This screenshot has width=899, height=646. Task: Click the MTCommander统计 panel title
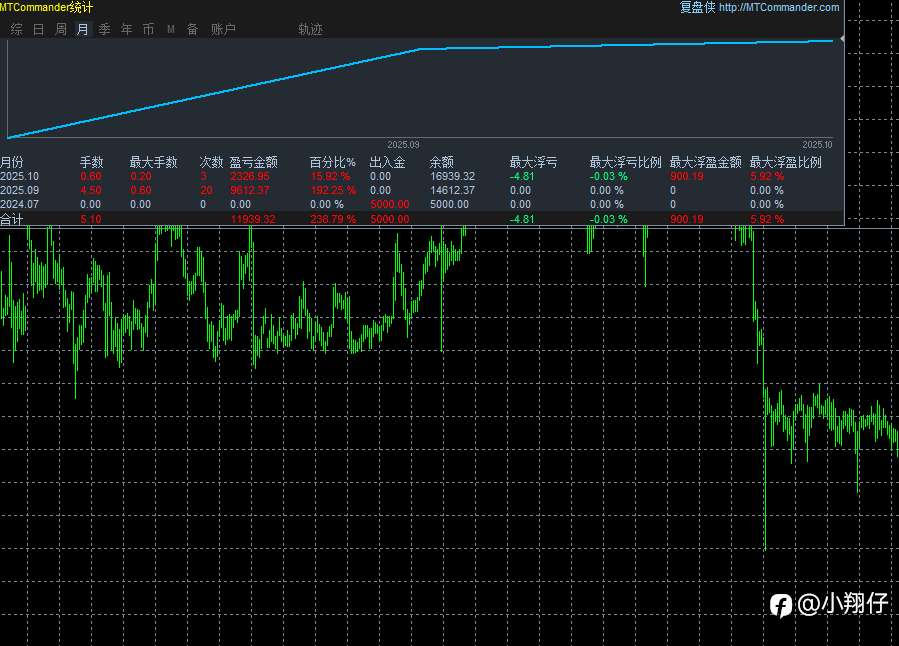tap(46, 7)
